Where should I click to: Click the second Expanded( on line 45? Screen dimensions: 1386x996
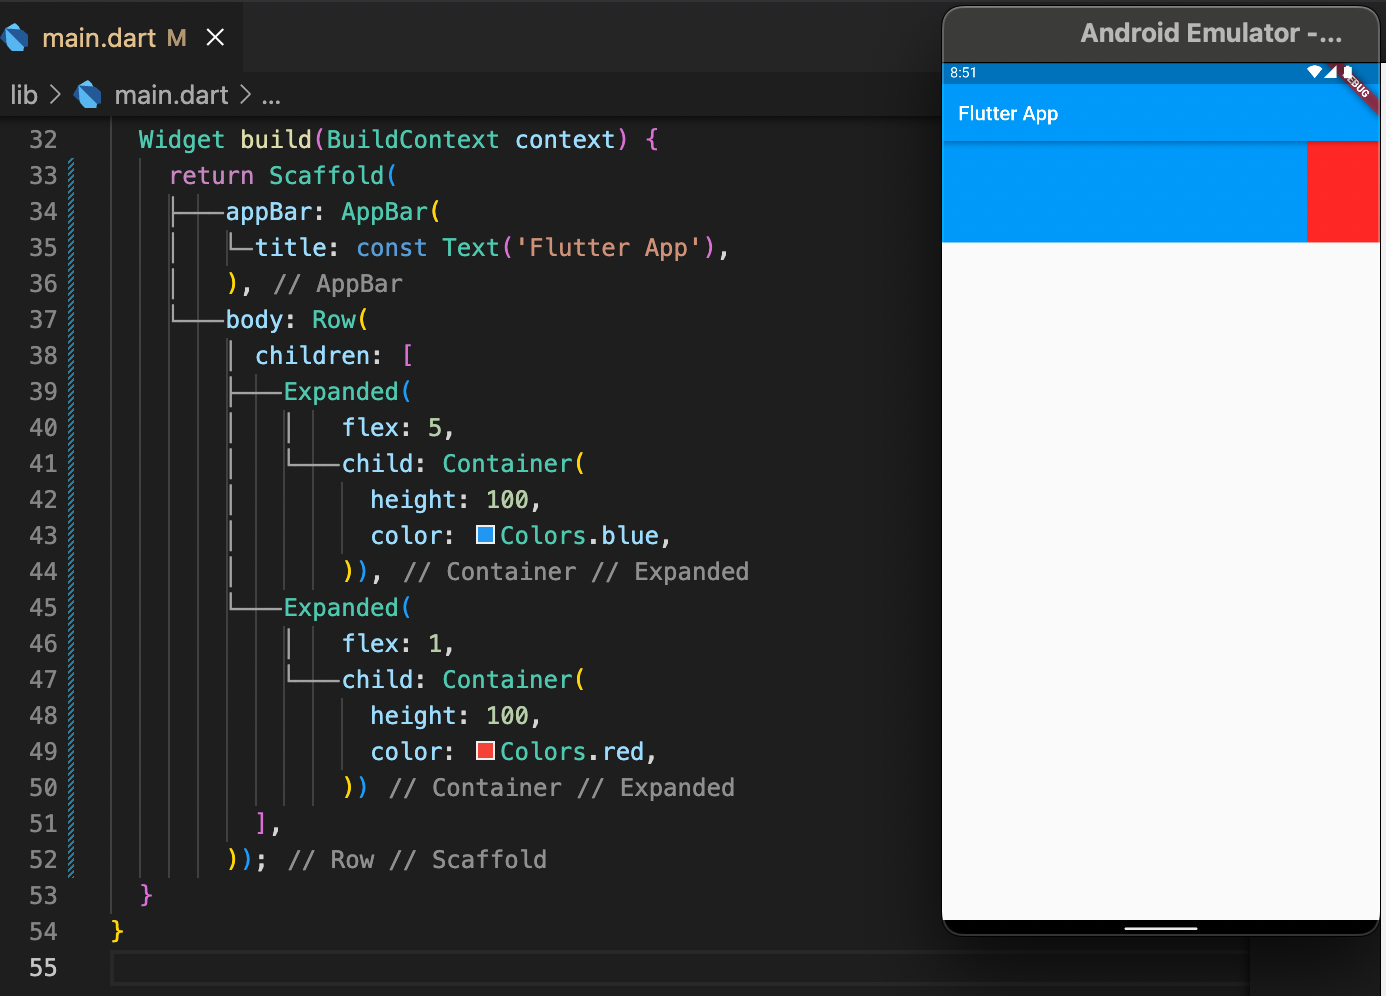point(347,608)
